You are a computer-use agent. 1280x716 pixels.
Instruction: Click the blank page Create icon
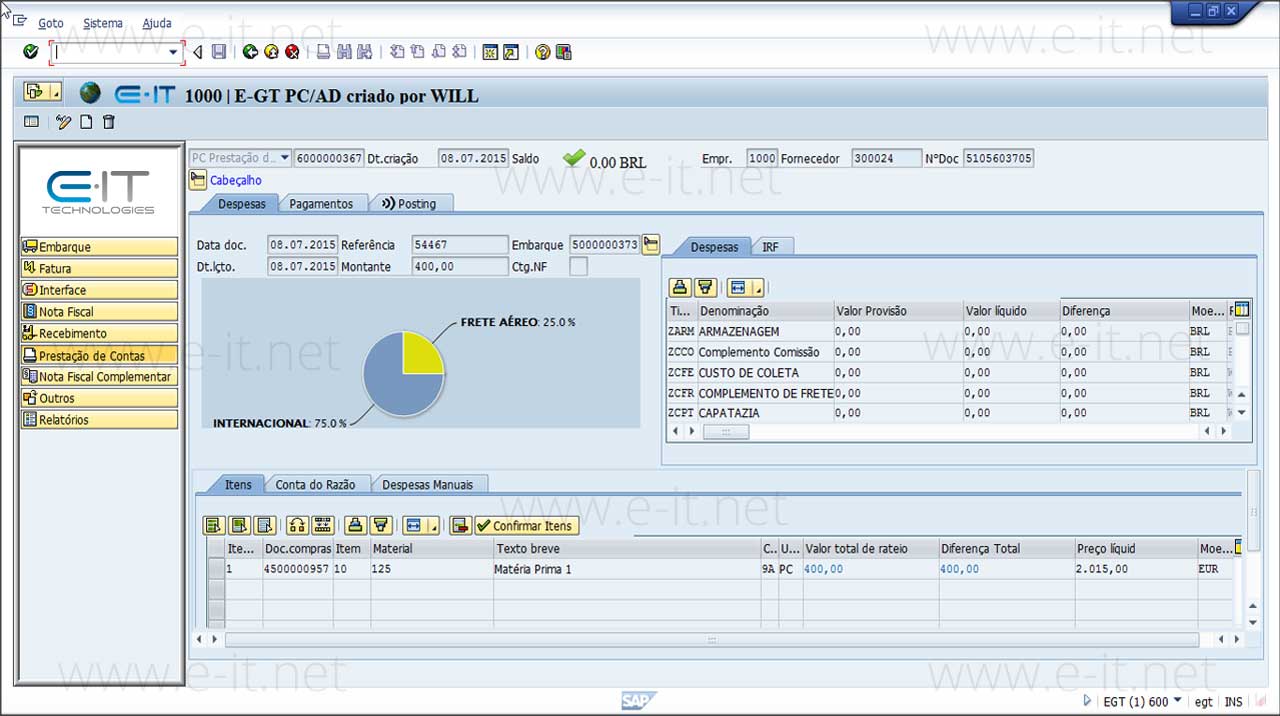87,122
